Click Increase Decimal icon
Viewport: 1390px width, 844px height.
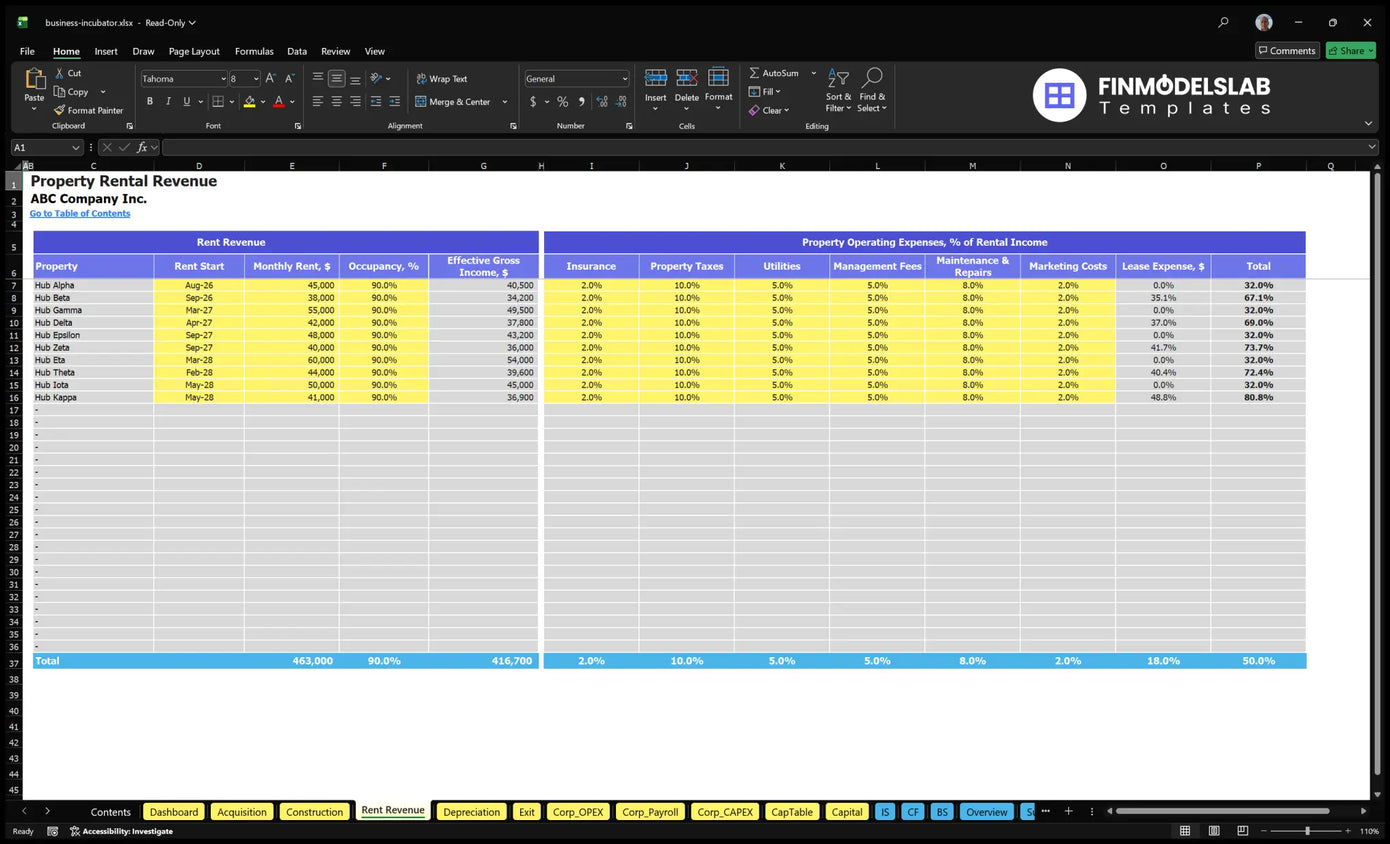coord(602,101)
